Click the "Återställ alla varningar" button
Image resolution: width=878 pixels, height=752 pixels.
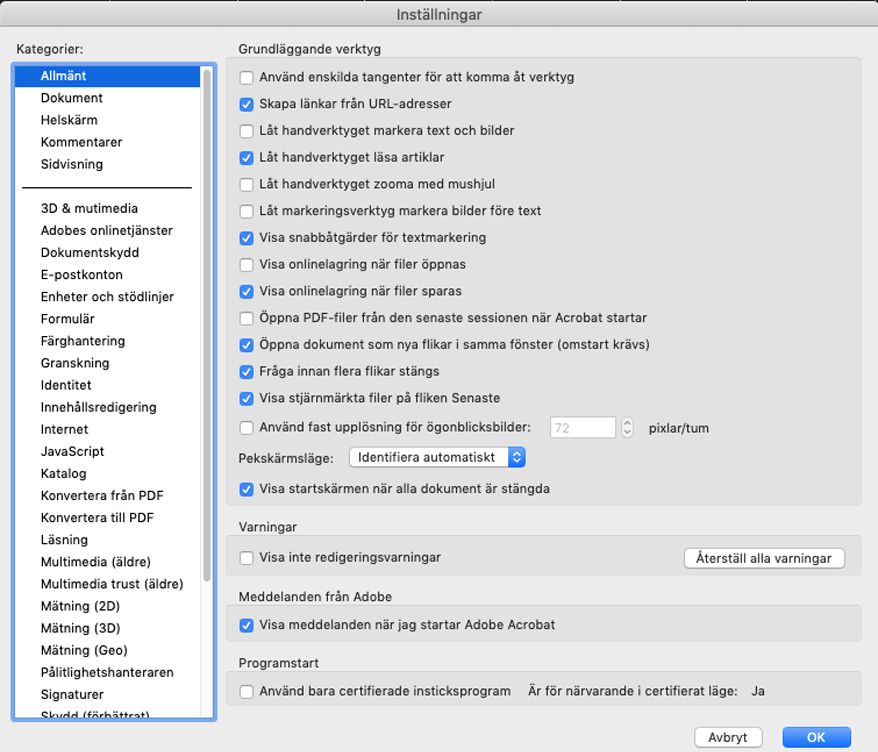(763, 559)
